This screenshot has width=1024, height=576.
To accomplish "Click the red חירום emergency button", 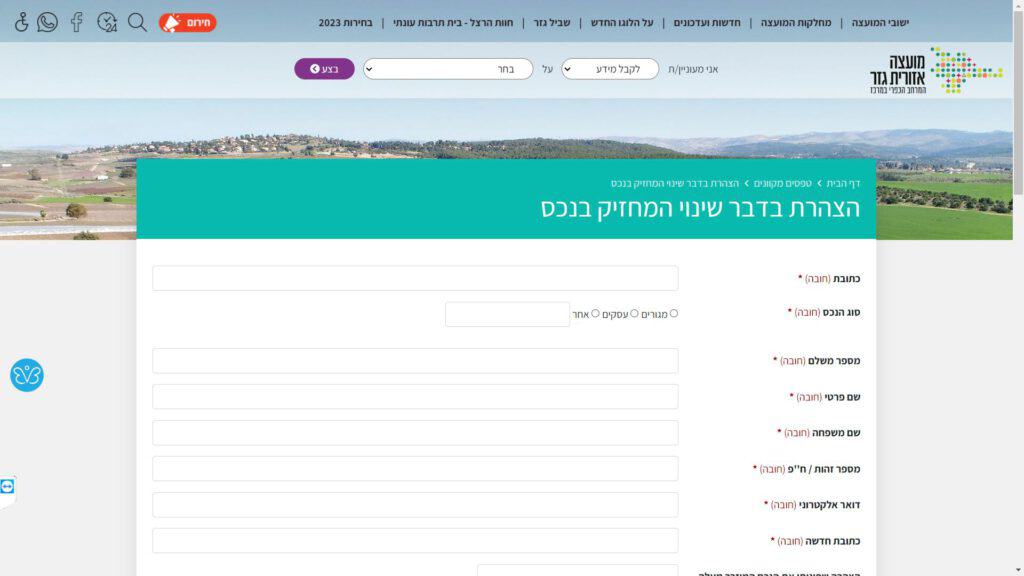I will 187,22.
